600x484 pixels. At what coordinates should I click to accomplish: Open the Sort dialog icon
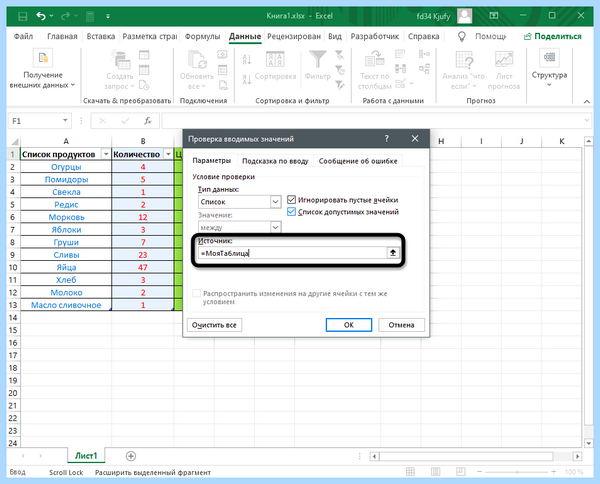[x=275, y=59]
